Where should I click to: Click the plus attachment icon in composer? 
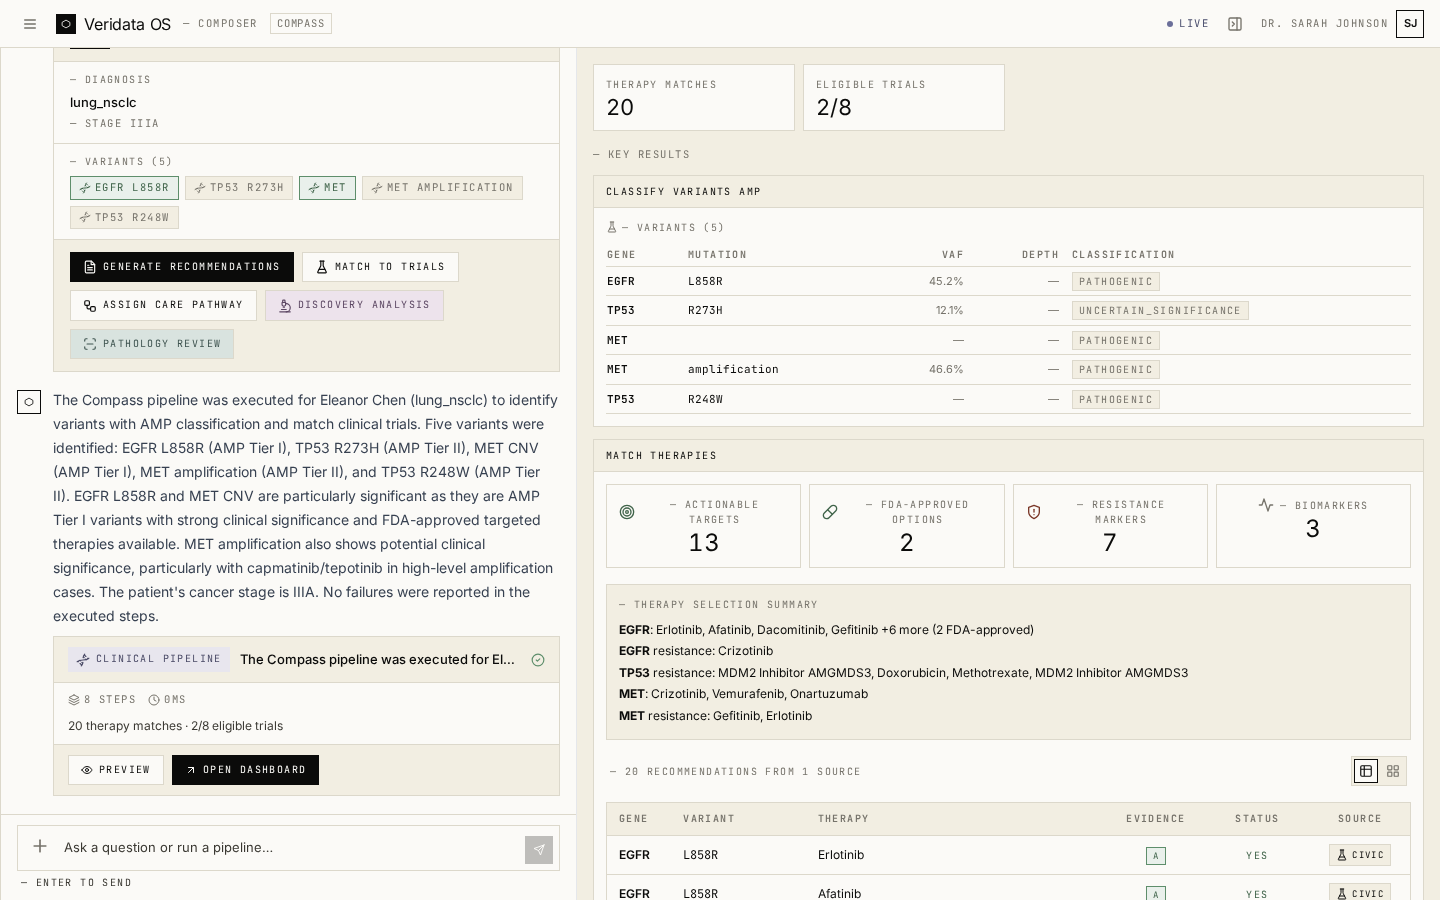click(x=40, y=847)
